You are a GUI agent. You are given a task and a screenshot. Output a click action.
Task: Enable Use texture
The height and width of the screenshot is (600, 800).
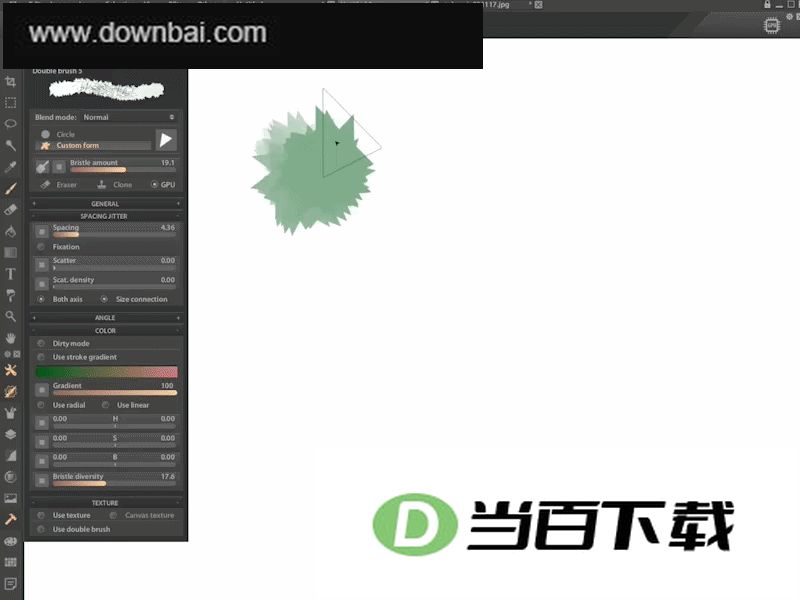64,516
